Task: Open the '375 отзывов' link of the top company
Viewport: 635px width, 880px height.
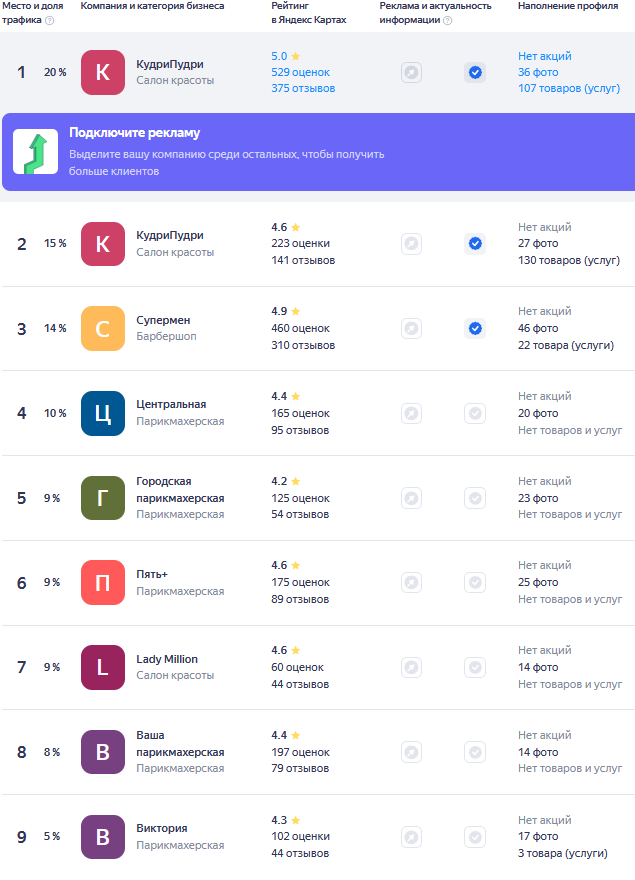Action: [303, 89]
